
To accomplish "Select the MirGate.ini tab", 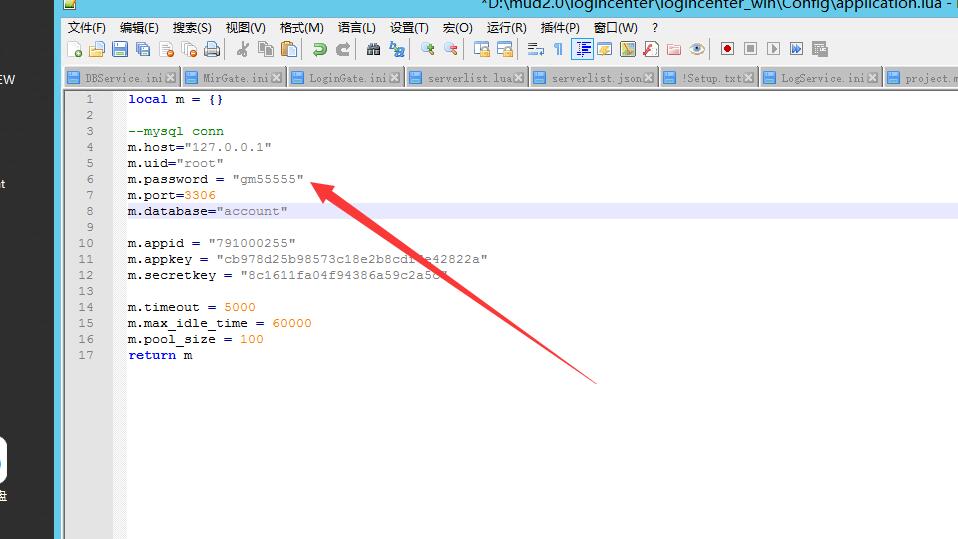I will pyautogui.click(x=235, y=78).
